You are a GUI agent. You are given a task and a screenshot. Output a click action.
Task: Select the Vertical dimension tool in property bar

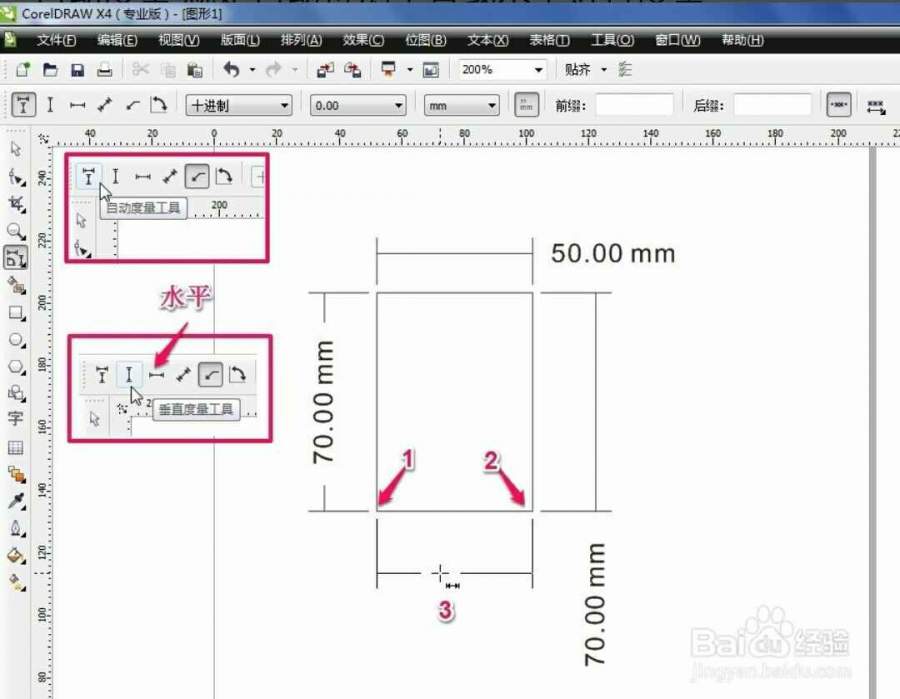point(51,106)
